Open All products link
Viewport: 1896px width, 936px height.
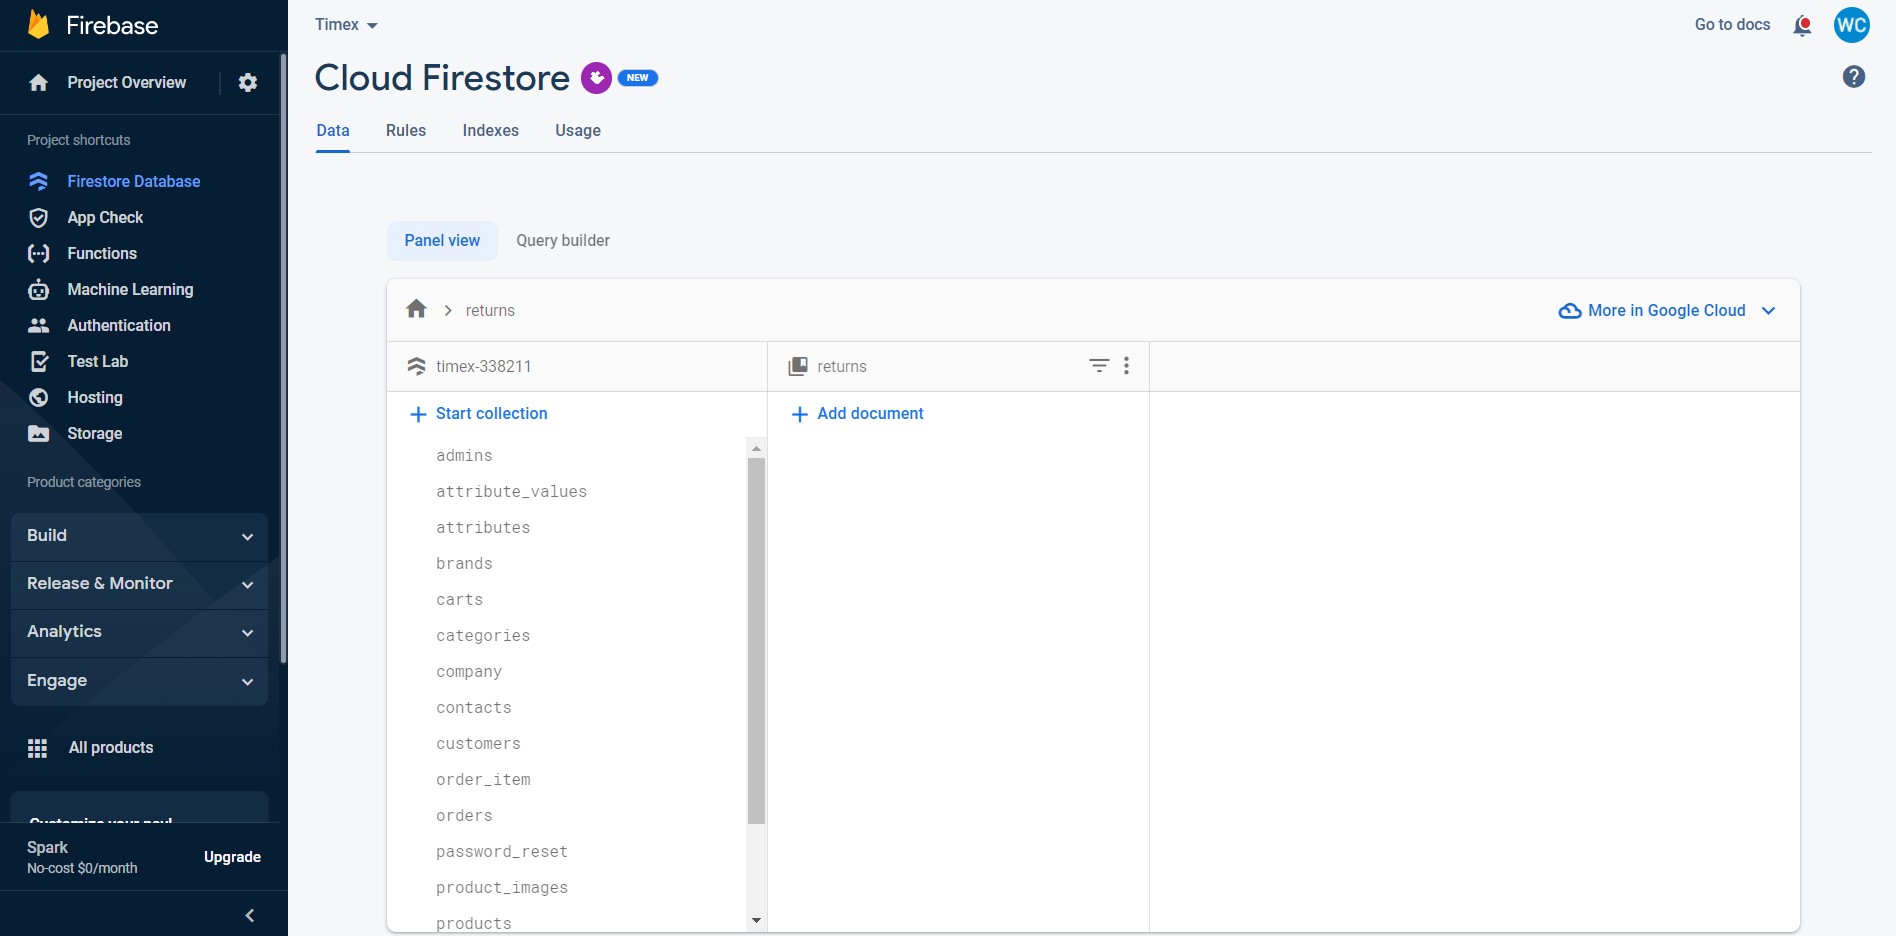pos(111,748)
